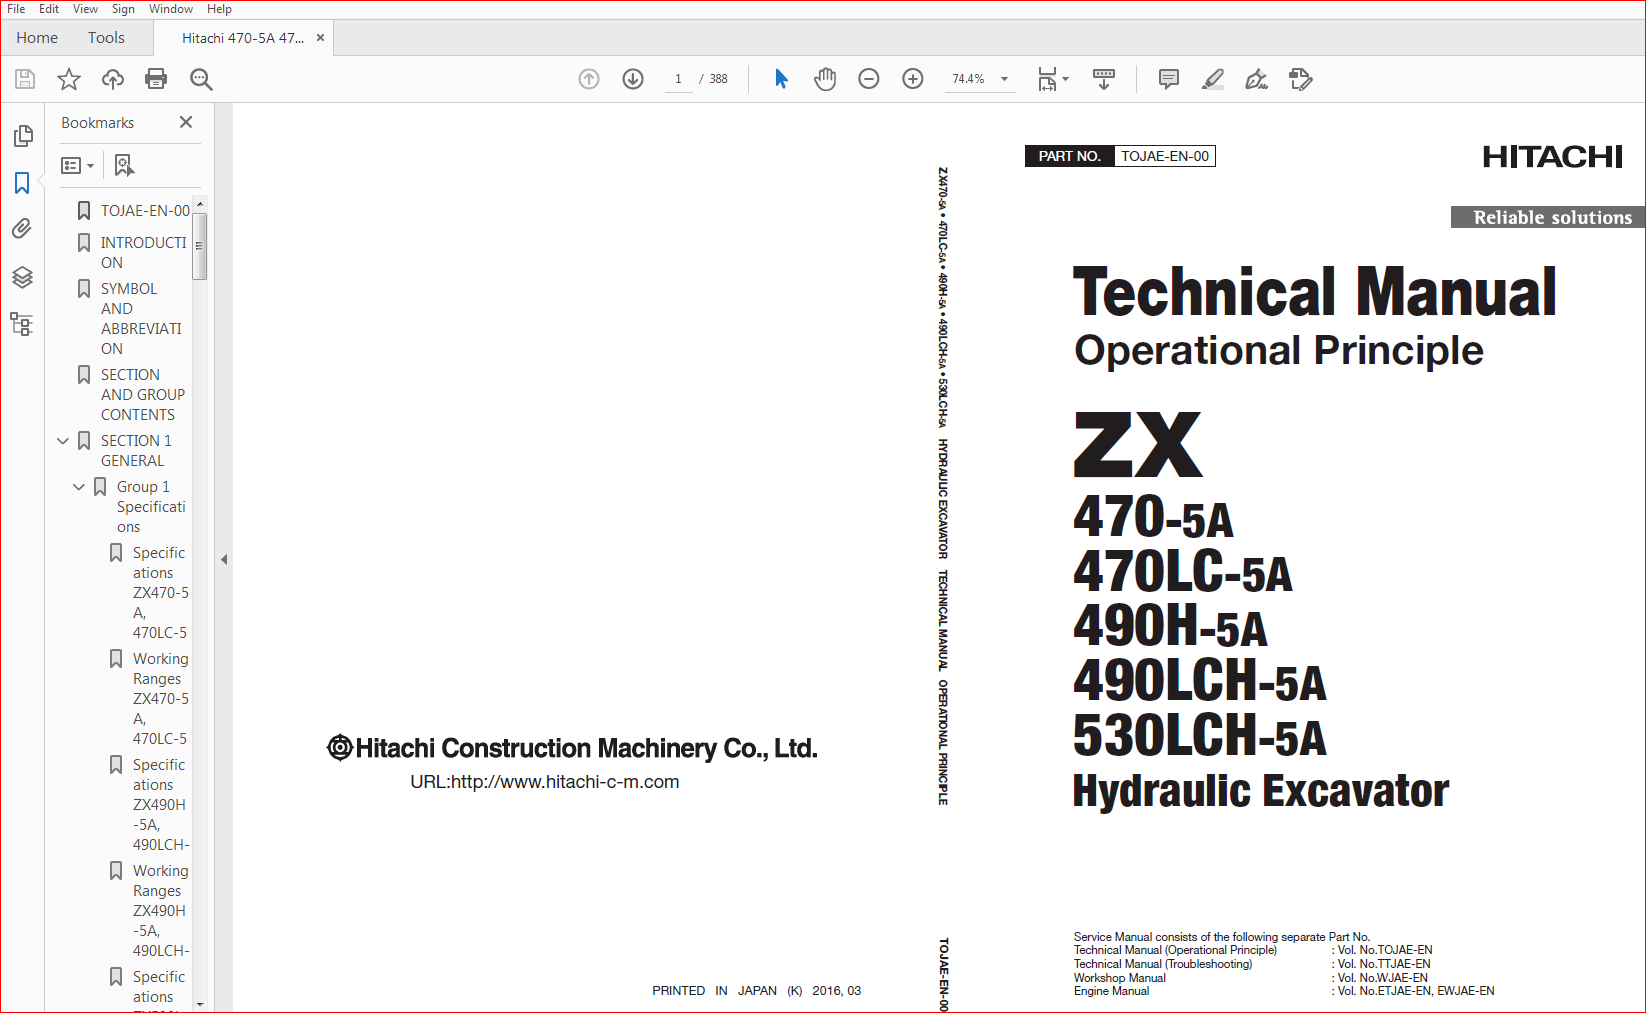Screen dimensions: 1646x1013
Task: Collapse Group 1 Specifications bookmark
Action: coord(79,487)
